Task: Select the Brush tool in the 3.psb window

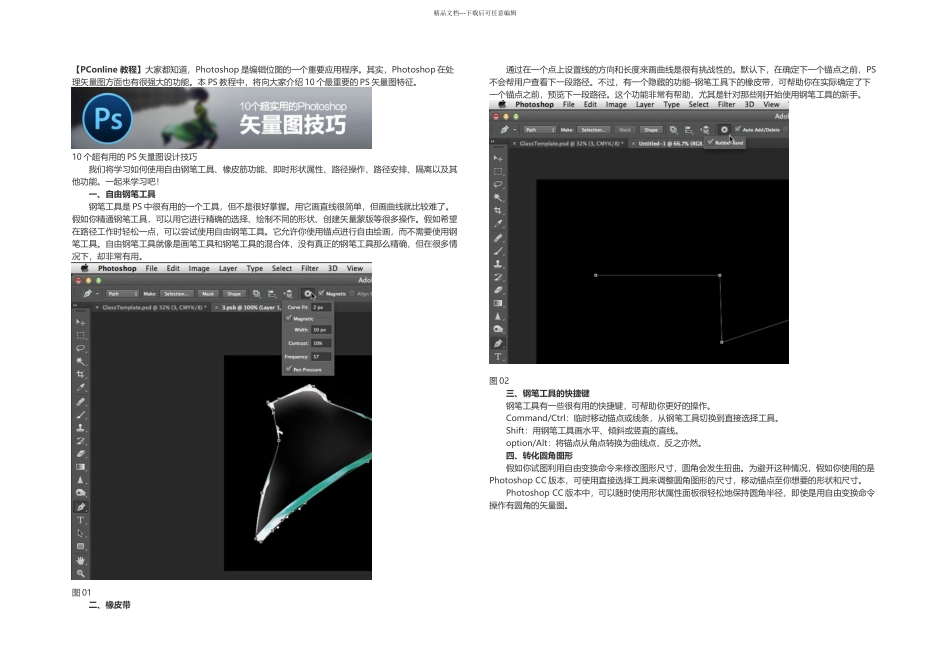Action: click(x=81, y=415)
